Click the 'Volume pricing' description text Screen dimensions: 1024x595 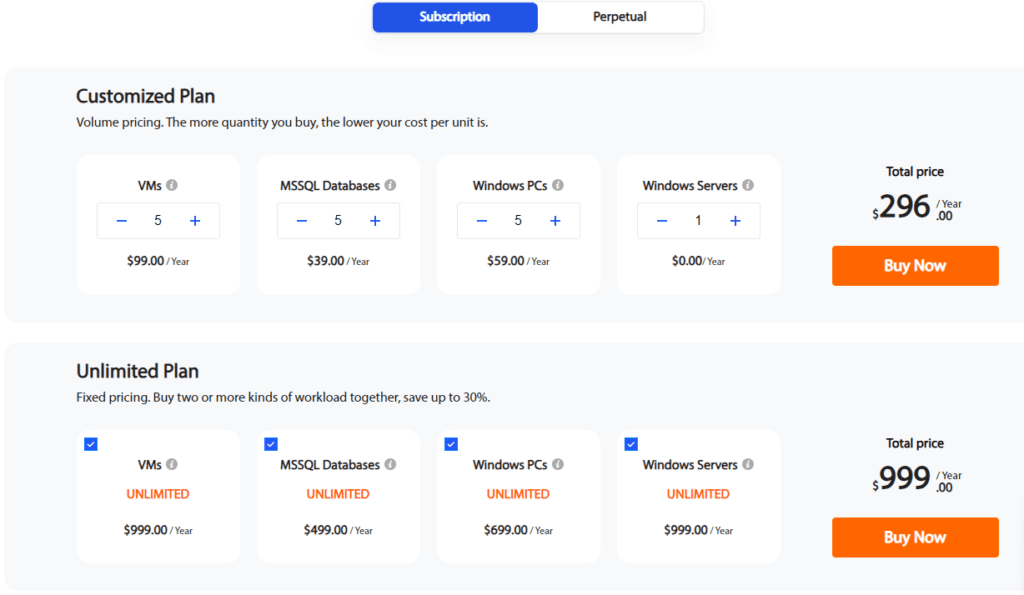point(282,122)
